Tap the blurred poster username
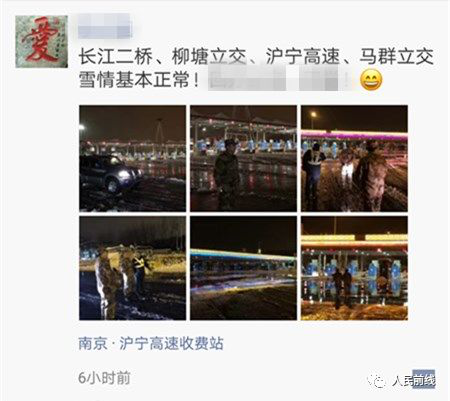The width and height of the screenshot is (450, 401). pyautogui.click(x=105, y=26)
